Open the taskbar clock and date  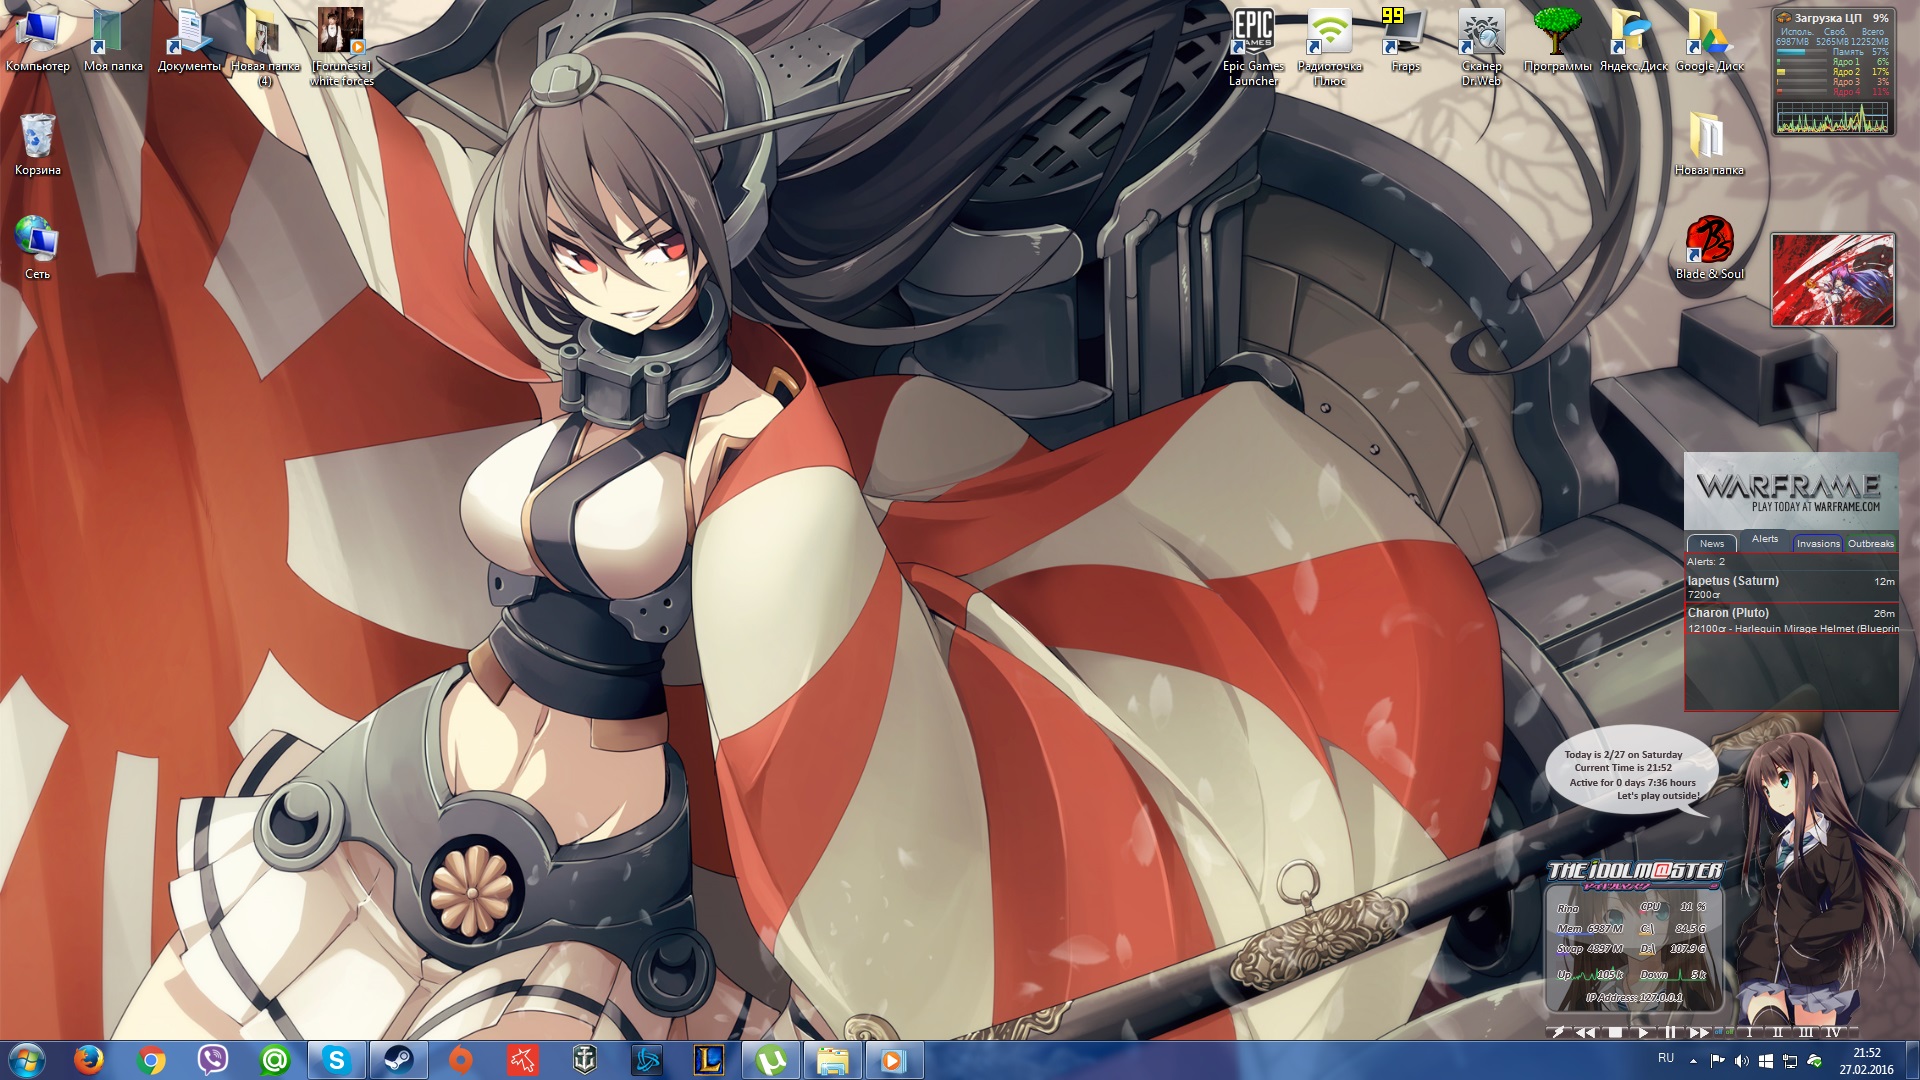pyautogui.click(x=1866, y=1061)
